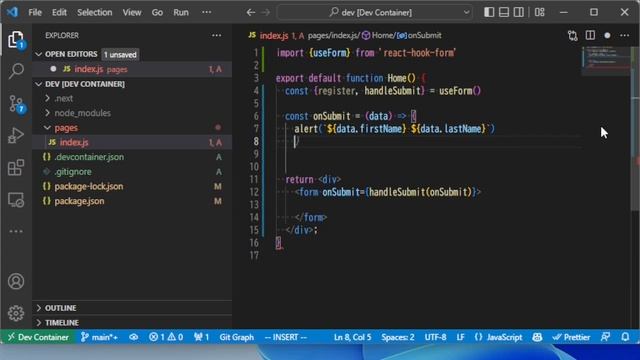Open the feedback icon in status bar
Screen dimensions: 640x360
point(605,337)
